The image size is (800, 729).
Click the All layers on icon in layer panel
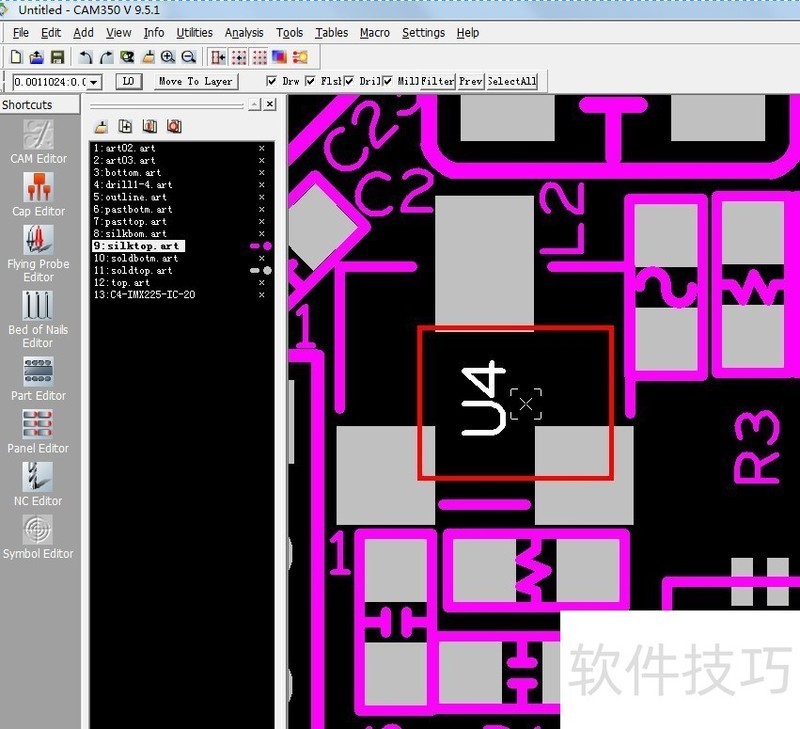[x=149, y=126]
